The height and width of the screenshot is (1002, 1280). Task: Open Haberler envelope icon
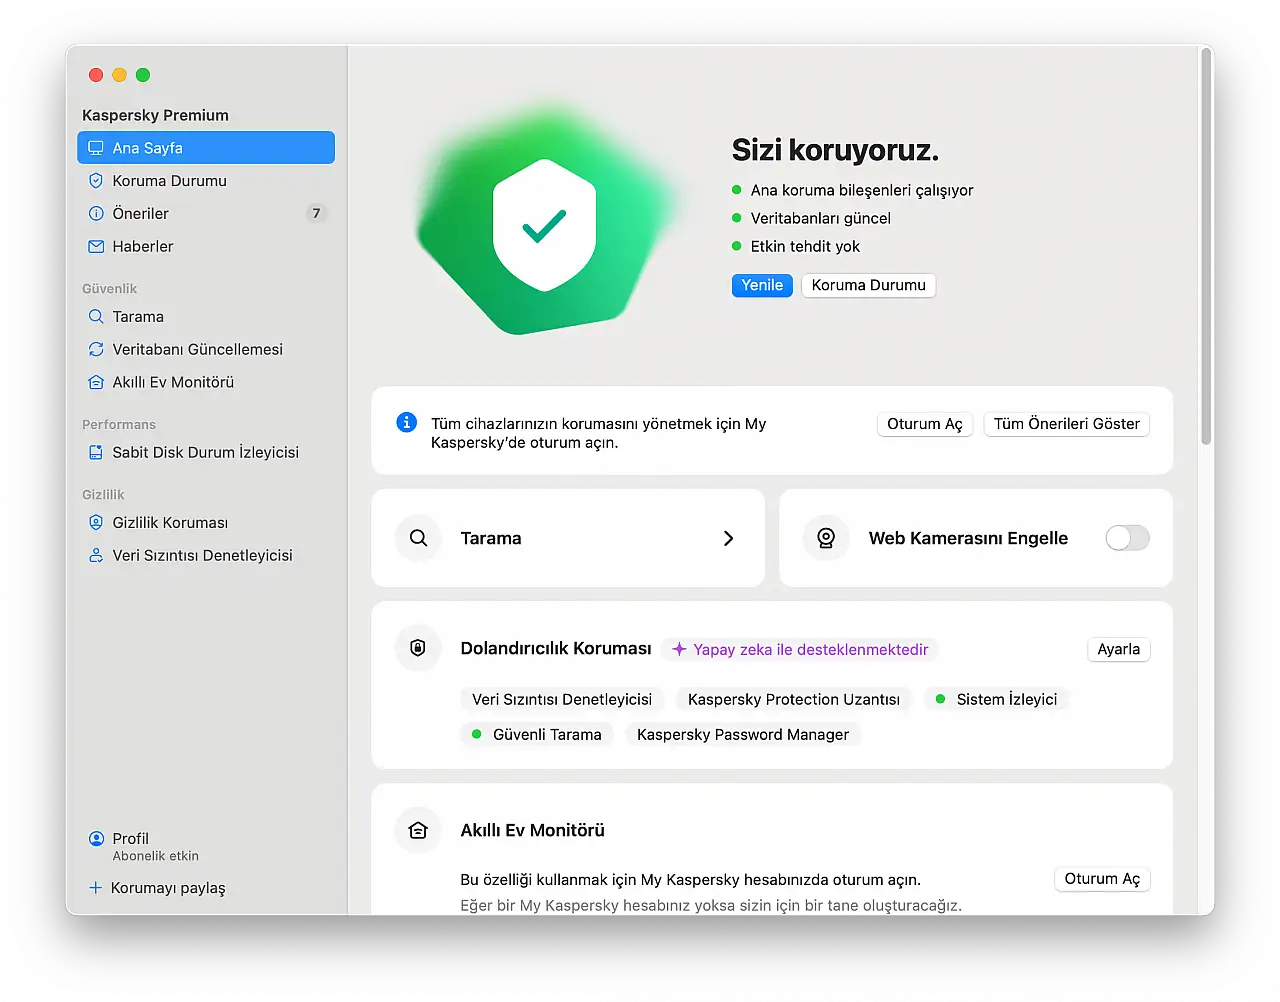[96, 247]
